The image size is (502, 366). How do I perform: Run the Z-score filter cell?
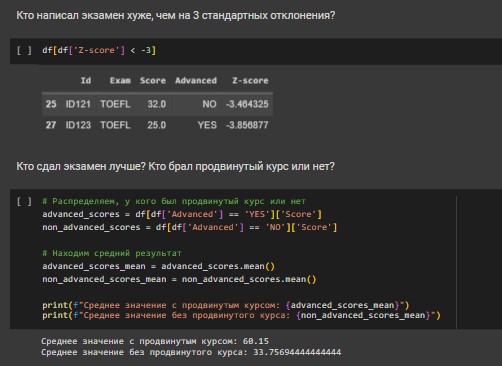[24, 50]
